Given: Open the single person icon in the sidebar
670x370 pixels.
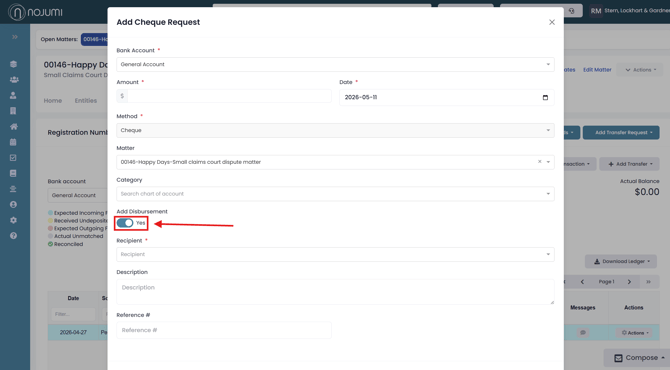Looking at the screenshot, I should coord(13,95).
